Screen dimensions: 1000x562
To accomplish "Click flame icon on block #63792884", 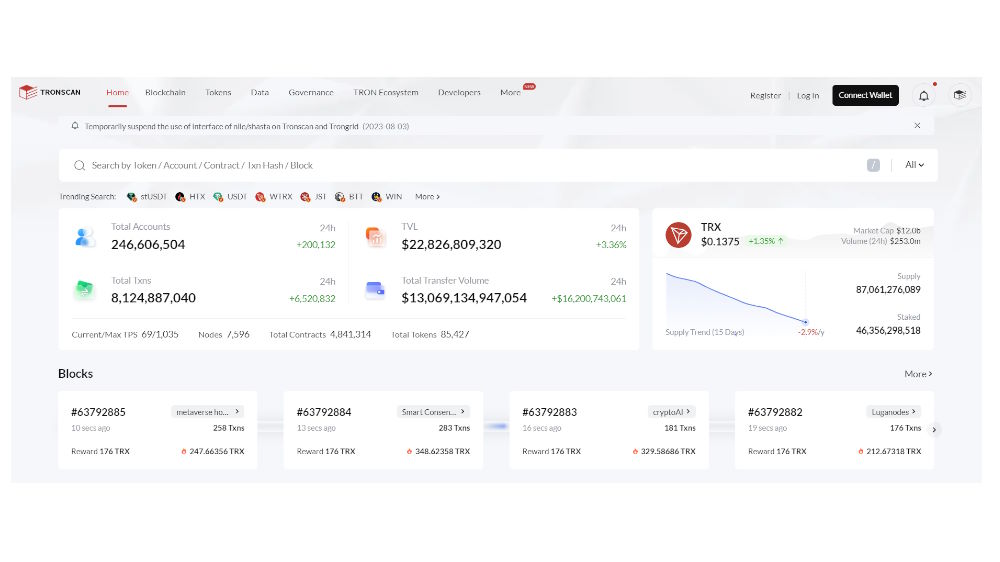I will click(409, 452).
